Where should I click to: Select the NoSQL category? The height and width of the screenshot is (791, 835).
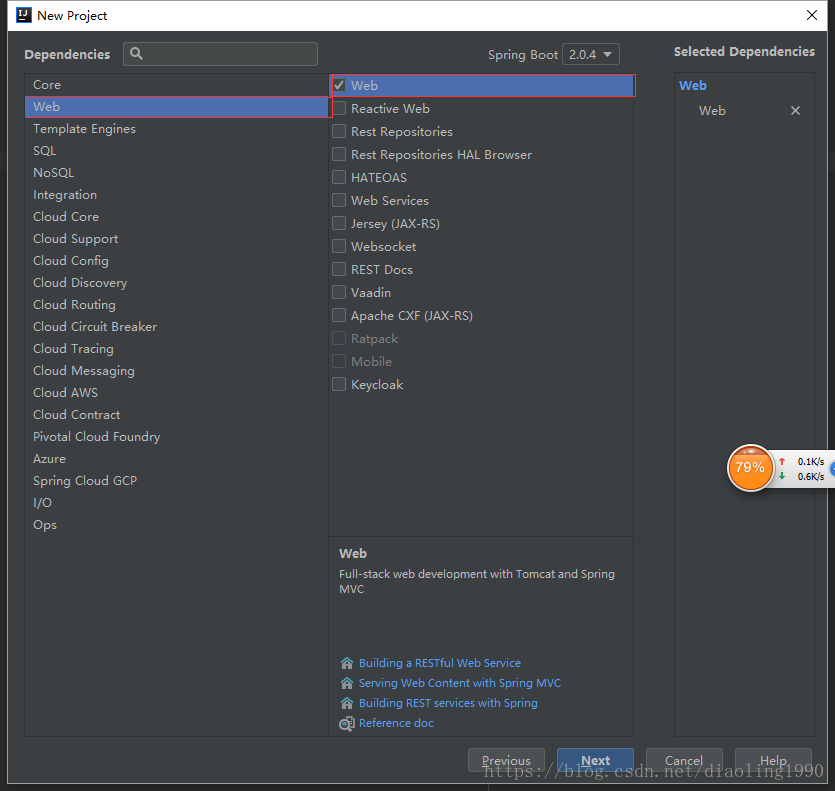click(176, 173)
